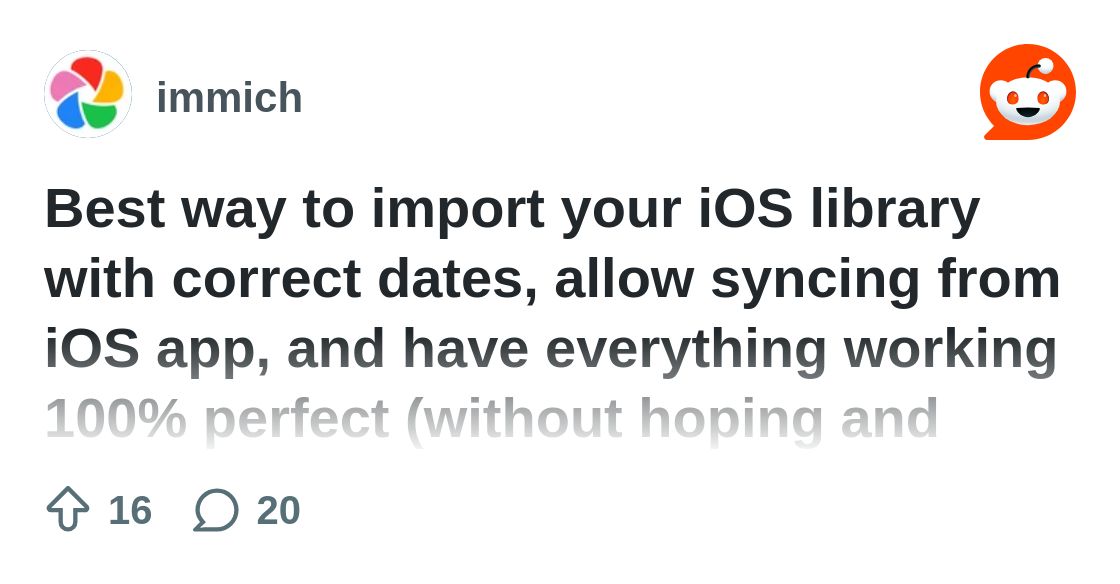Click the upvote count of 16
This screenshot has height=584, width=1120.
pos(130,511)
